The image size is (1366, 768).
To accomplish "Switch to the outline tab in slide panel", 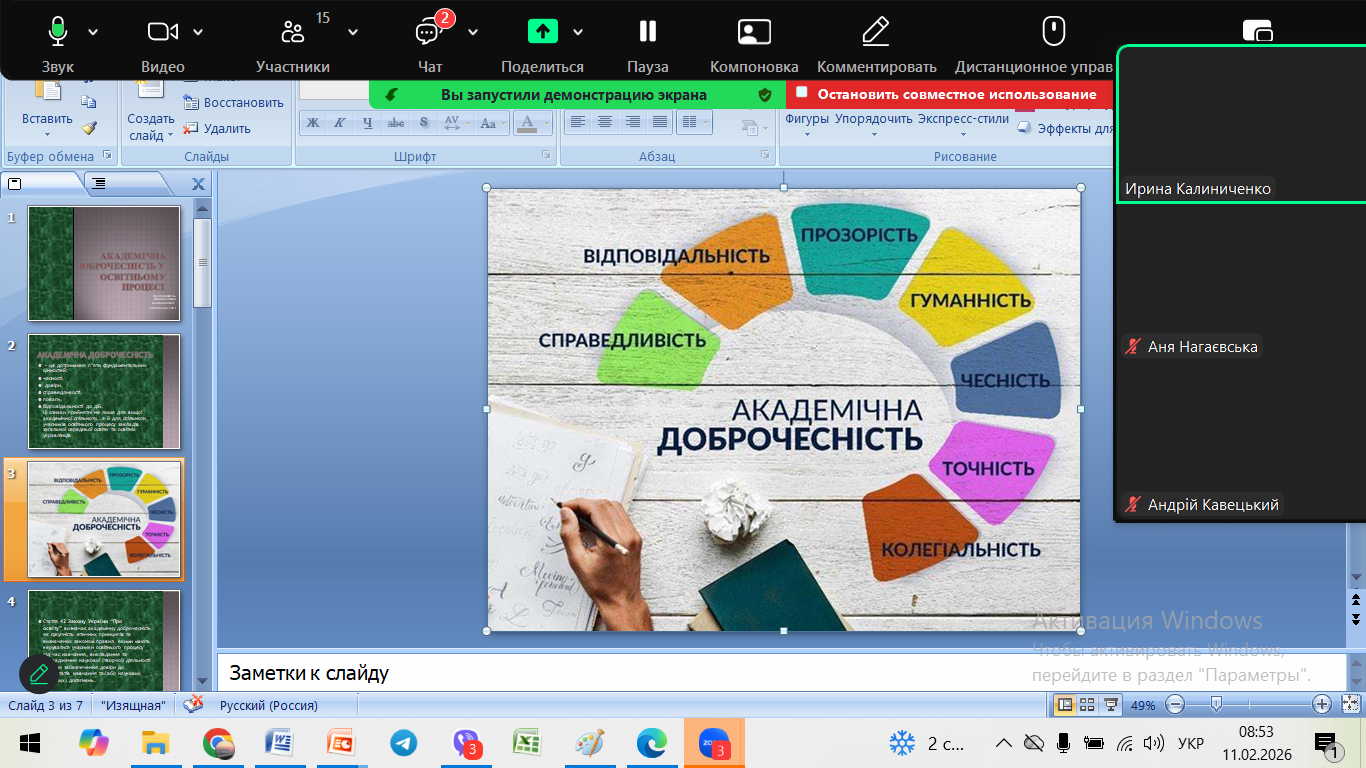I will 100,183.
